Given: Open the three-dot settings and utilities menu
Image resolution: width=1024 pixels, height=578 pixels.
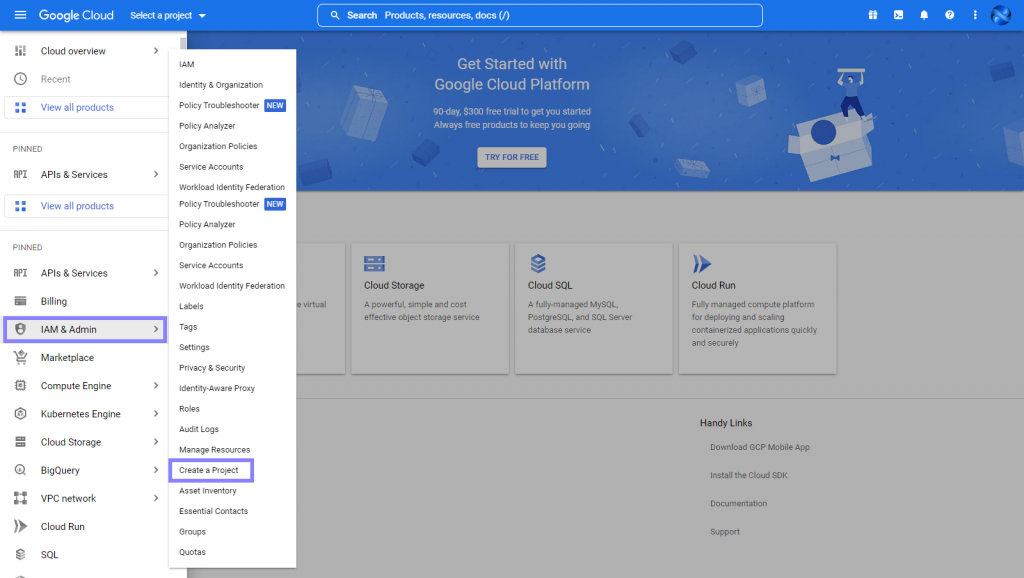Looking at the screenshot, I should coord(975,15).
